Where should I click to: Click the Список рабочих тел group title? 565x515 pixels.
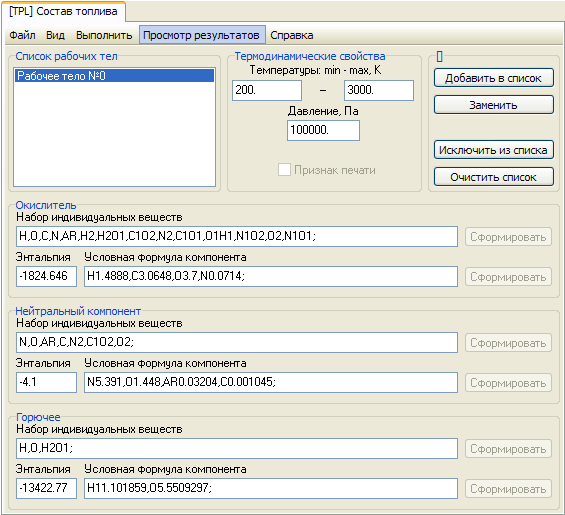click(x=66, y=56)
